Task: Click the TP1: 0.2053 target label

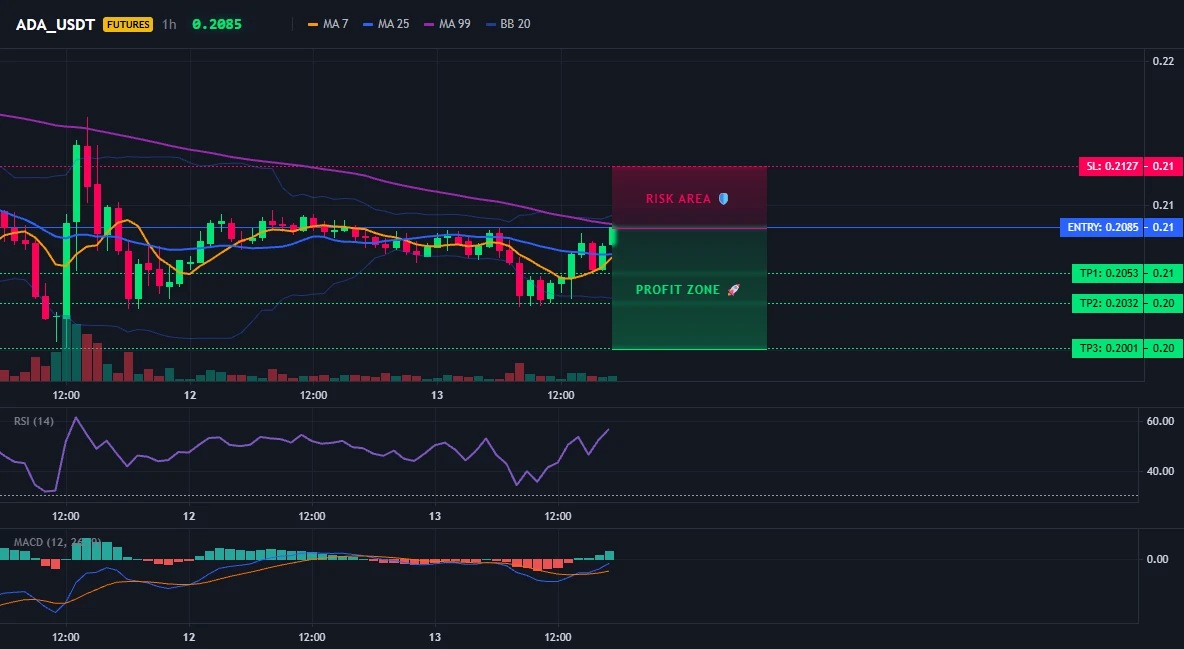Action: [x=1108, y=274]
